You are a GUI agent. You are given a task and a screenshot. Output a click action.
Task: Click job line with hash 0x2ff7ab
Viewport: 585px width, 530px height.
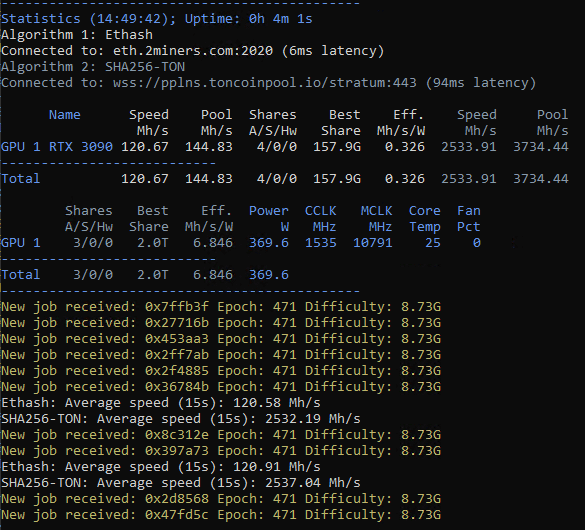coord(221,355)
